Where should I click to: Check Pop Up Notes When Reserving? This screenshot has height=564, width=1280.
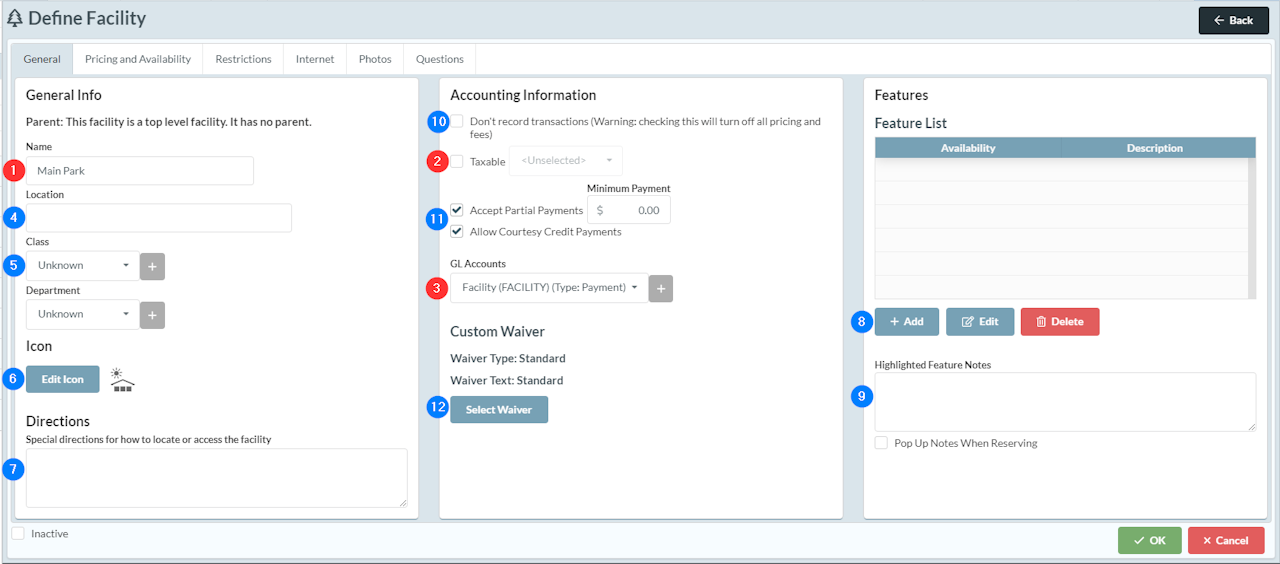(881, 443)
